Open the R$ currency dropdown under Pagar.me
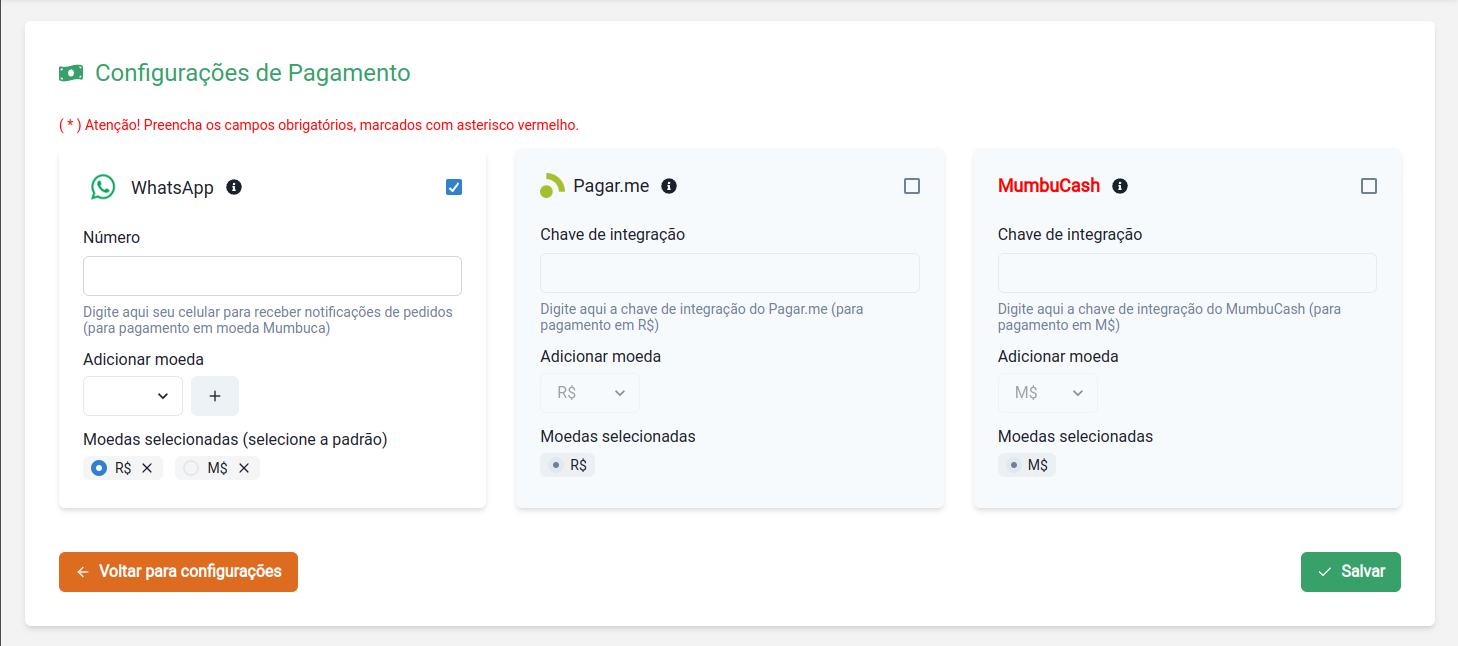 pos(589,392)
